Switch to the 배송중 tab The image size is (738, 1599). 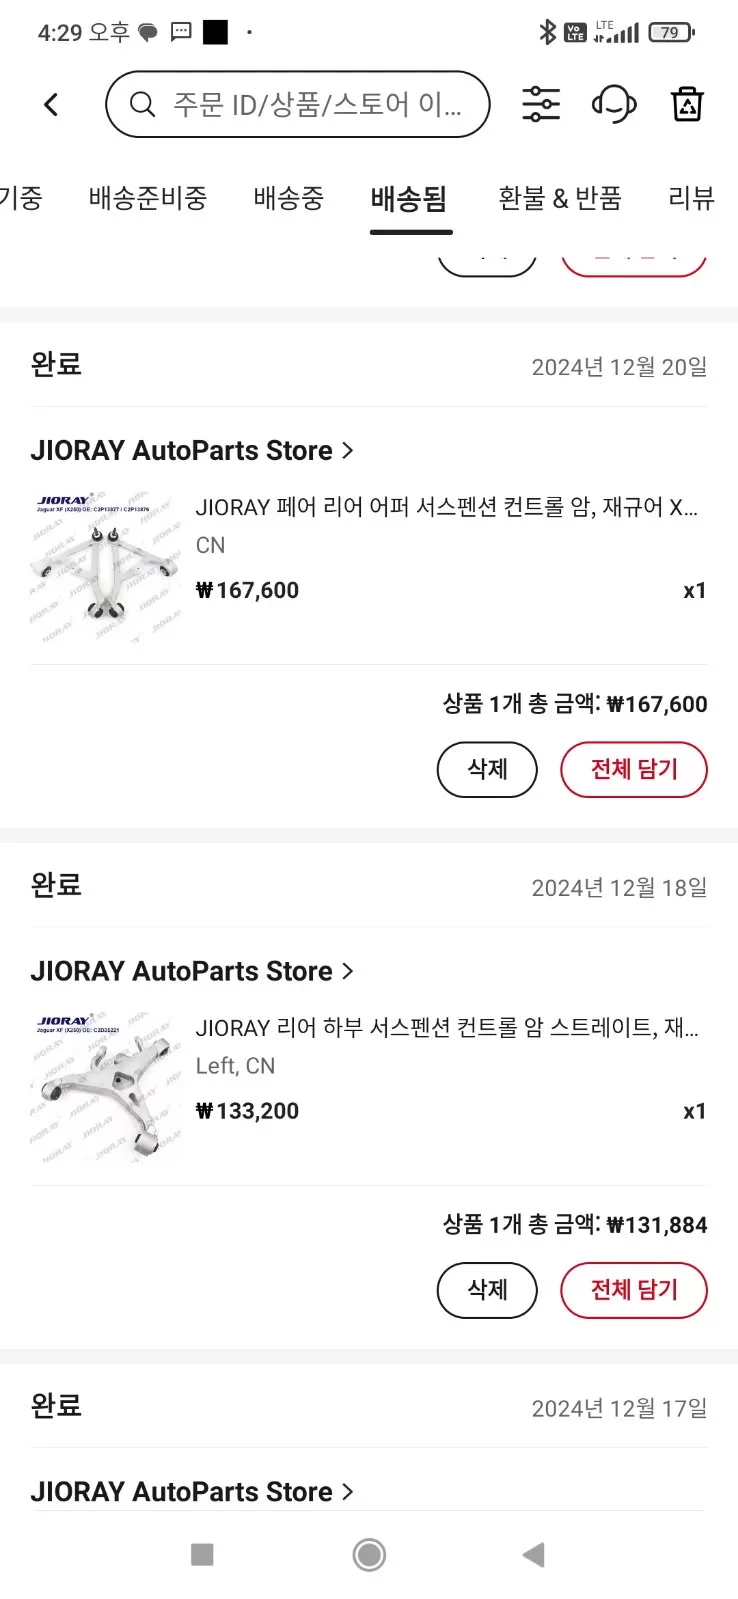point(289,198)
